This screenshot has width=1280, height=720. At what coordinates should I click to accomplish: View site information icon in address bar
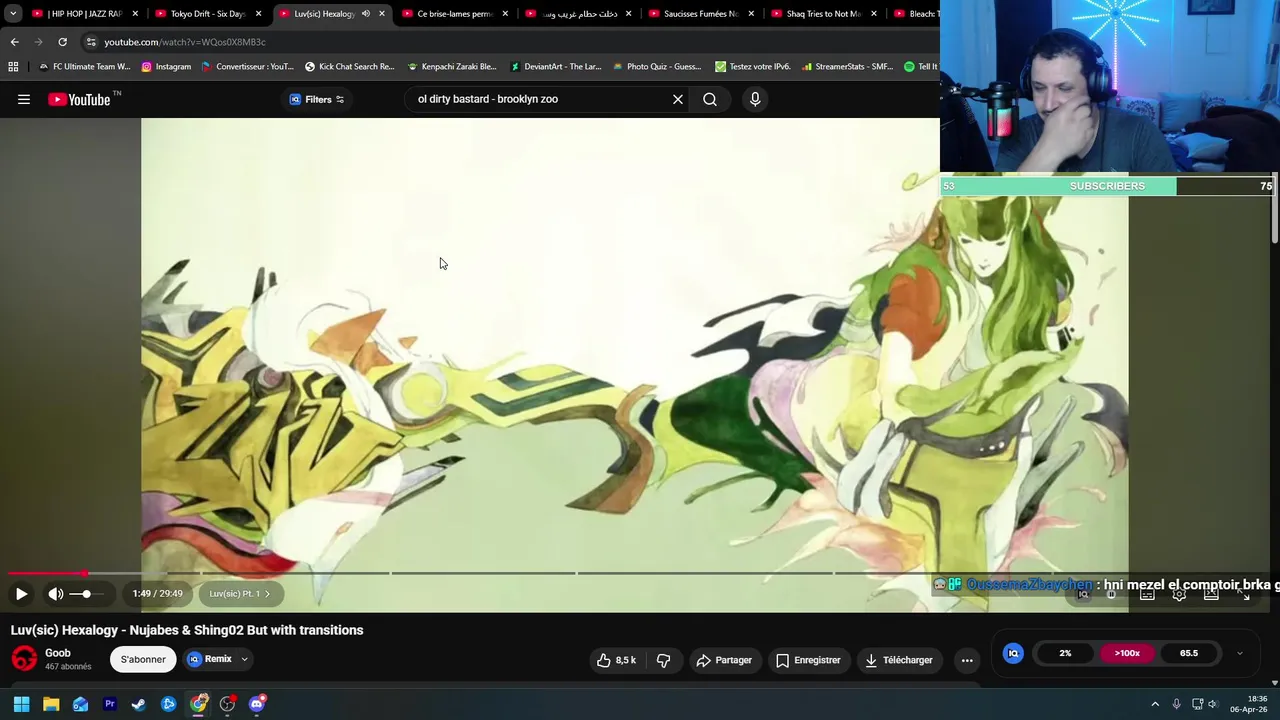pyautogui.click(x=91, y=42)
